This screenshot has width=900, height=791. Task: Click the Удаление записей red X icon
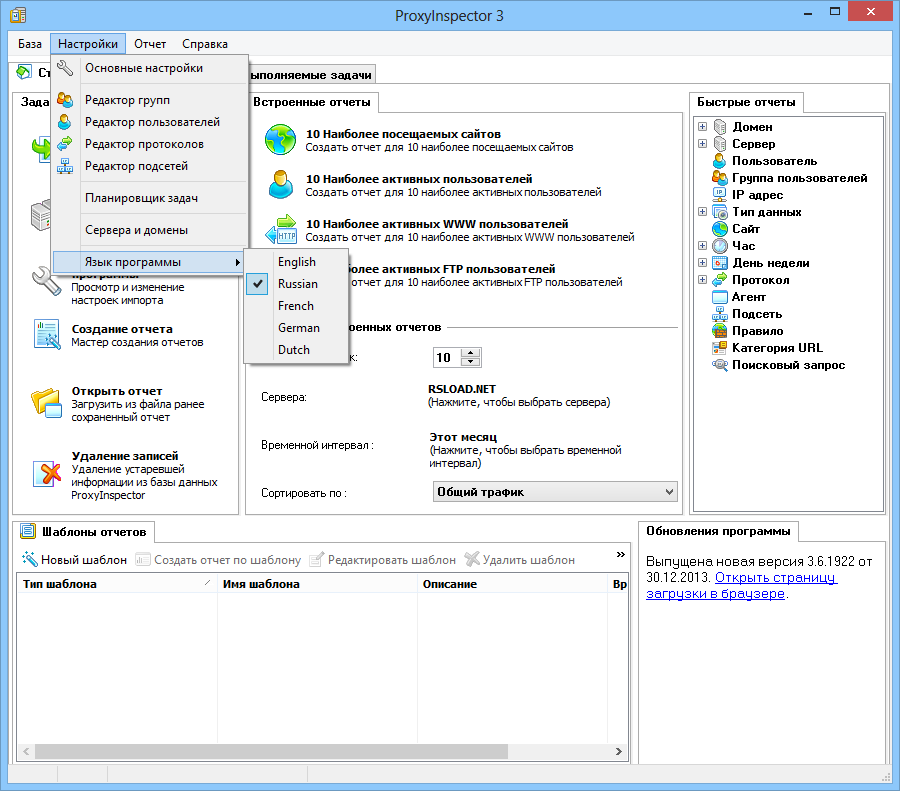click(x=47, y=474)
